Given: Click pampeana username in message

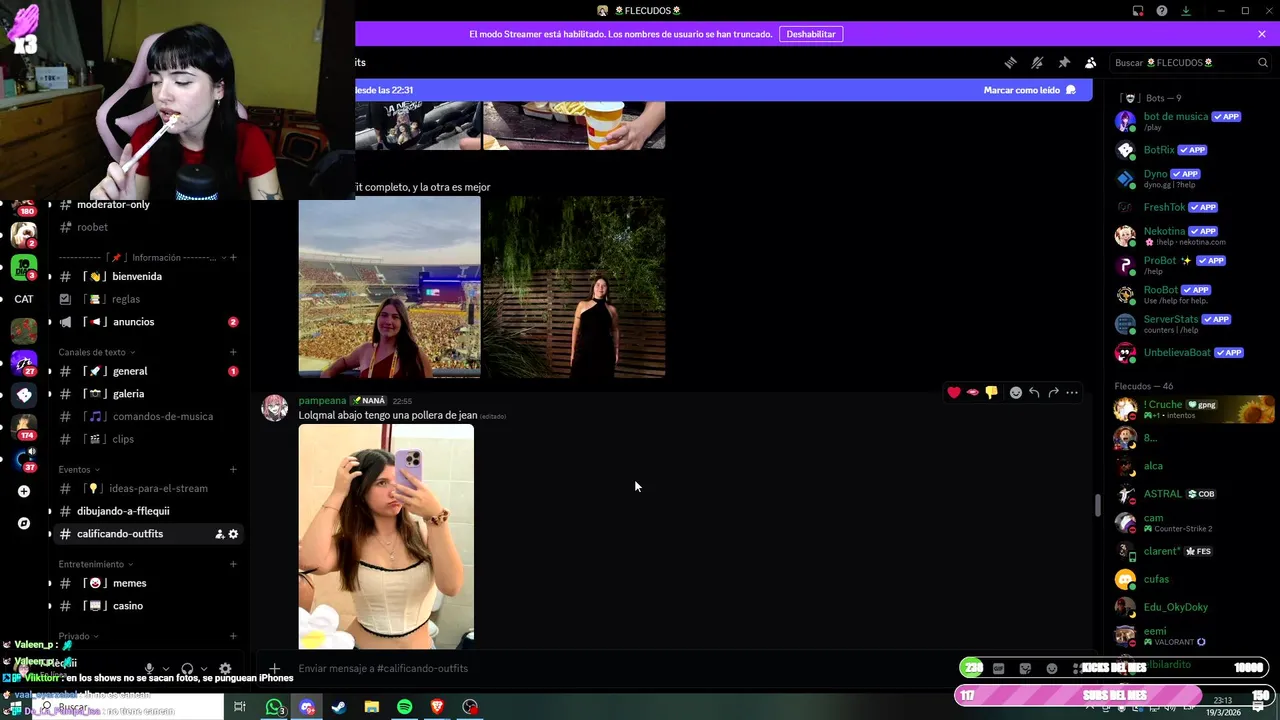Looking at the screenshot, I should point(322,400).
